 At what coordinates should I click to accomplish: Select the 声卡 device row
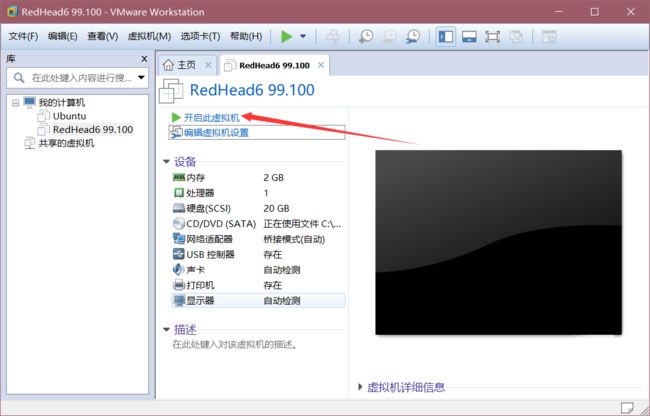coord(258,270)
